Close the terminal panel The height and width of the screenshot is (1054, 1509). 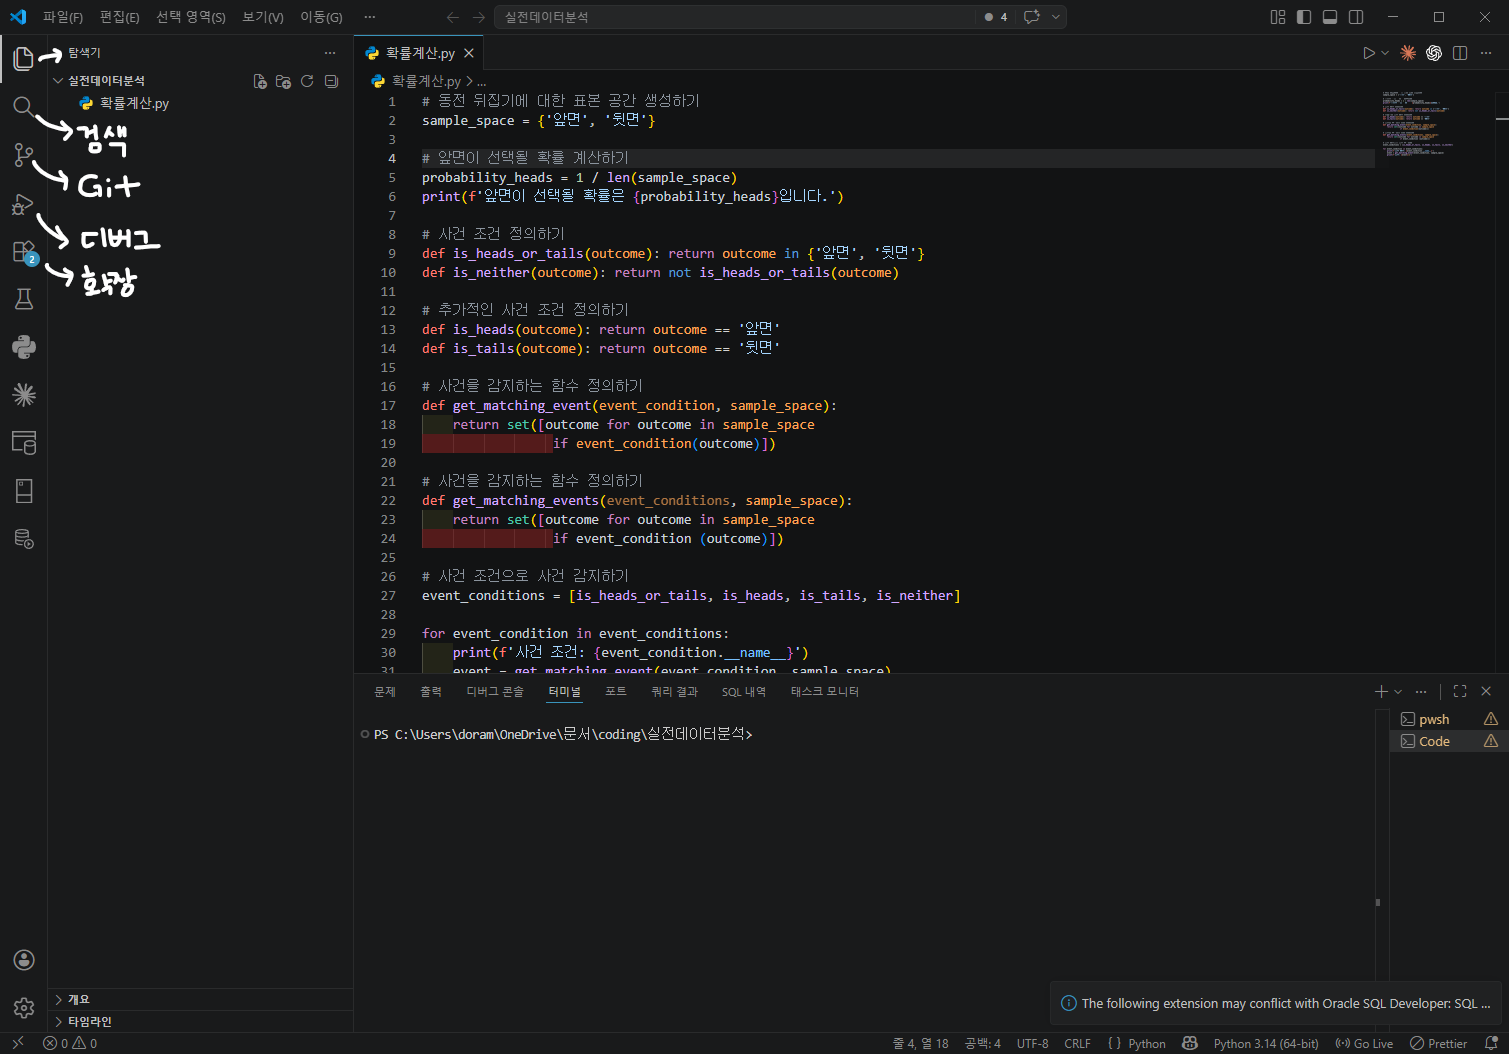pos(1486,691)
